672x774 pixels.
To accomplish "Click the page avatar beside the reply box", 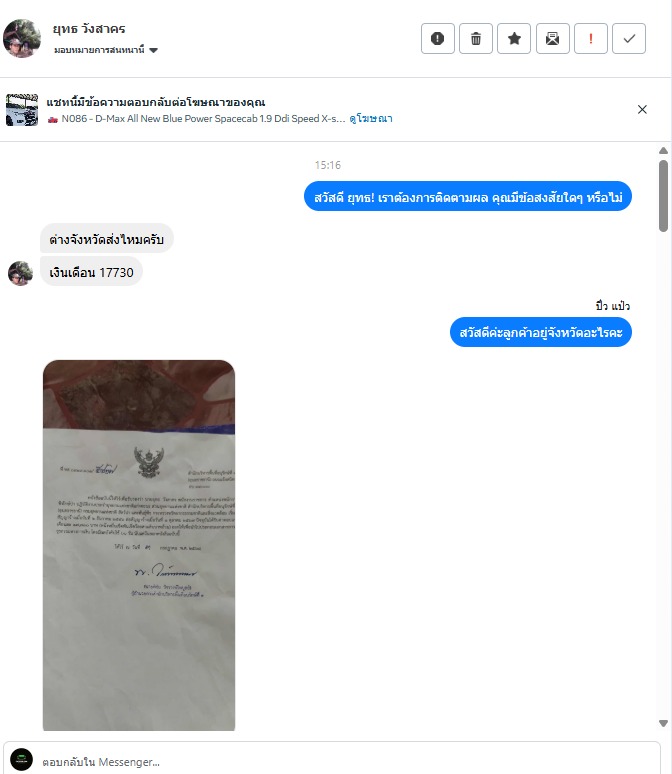I will pos(22,760).
